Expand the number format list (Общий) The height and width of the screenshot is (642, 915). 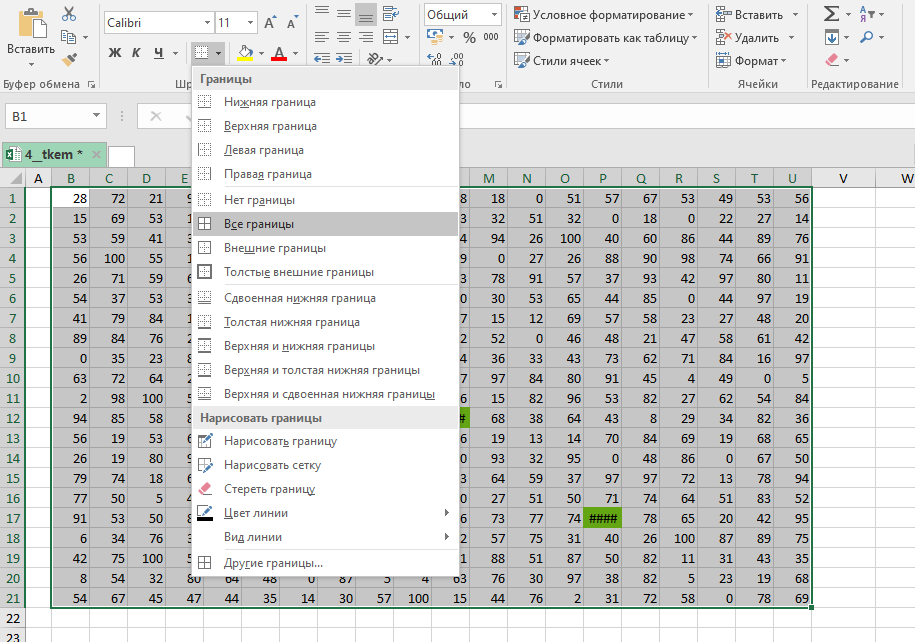coord(495,15)
